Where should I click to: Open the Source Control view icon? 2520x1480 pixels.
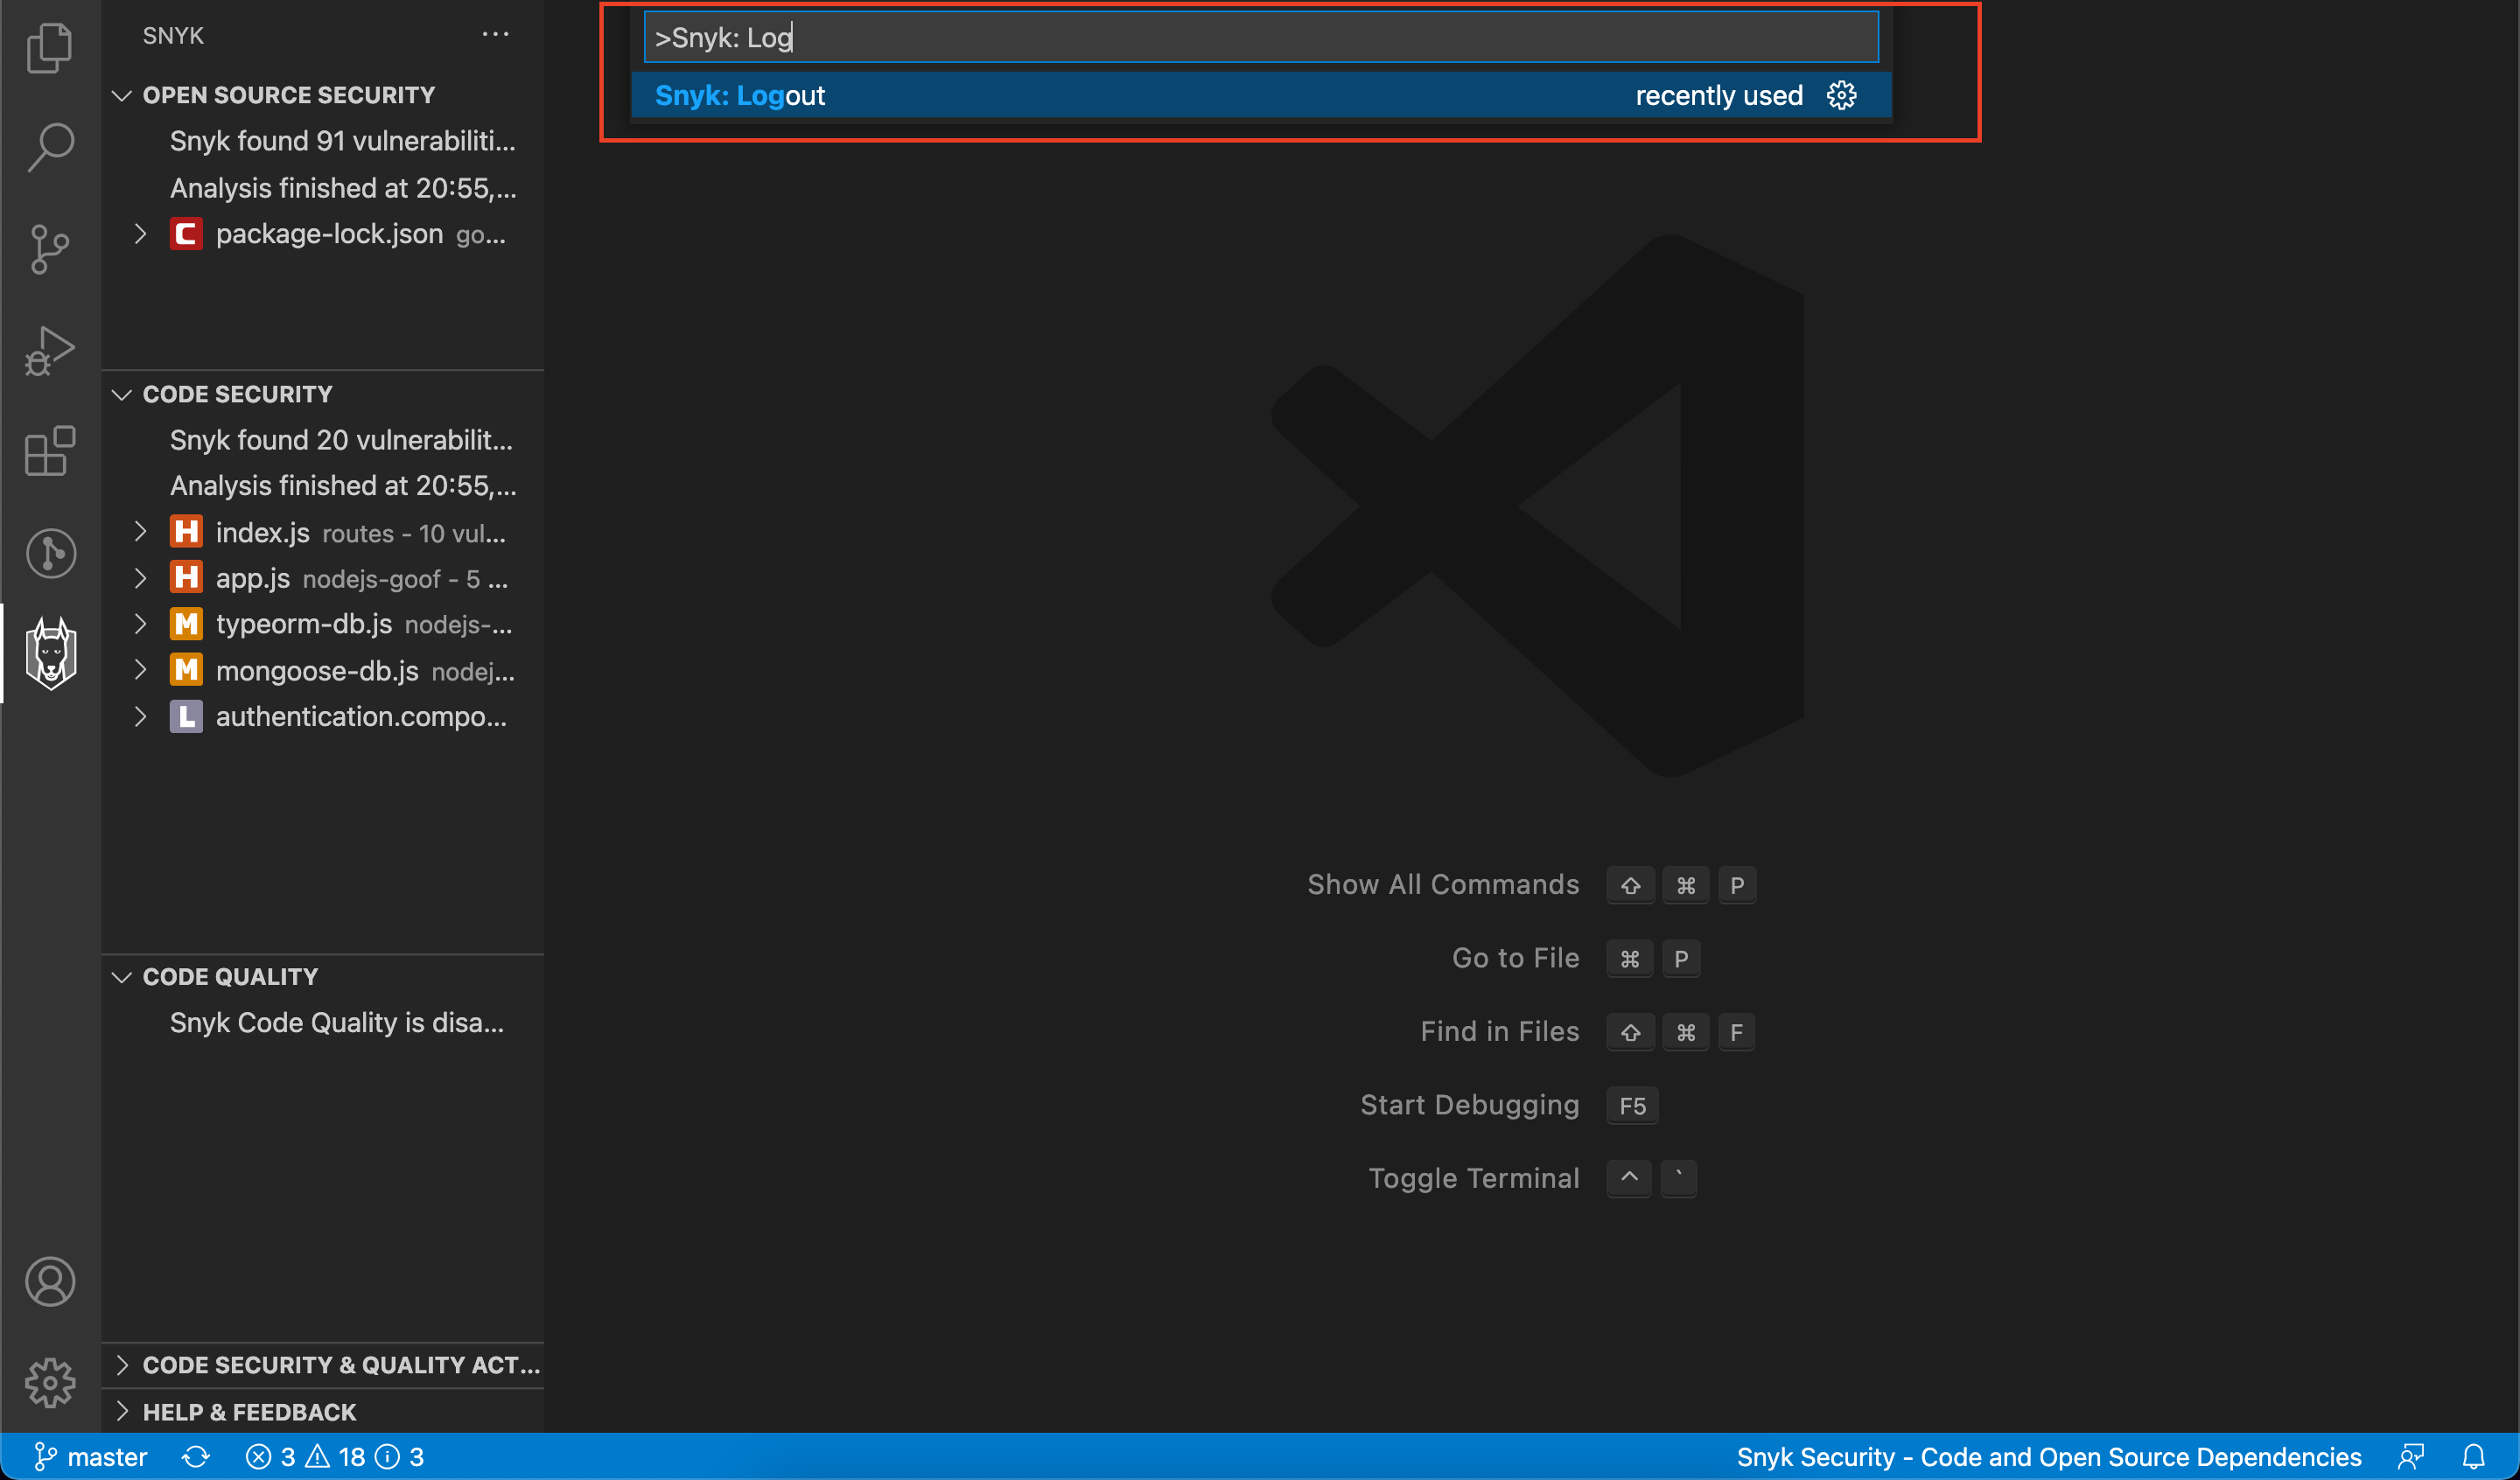(x=50, y=248)
